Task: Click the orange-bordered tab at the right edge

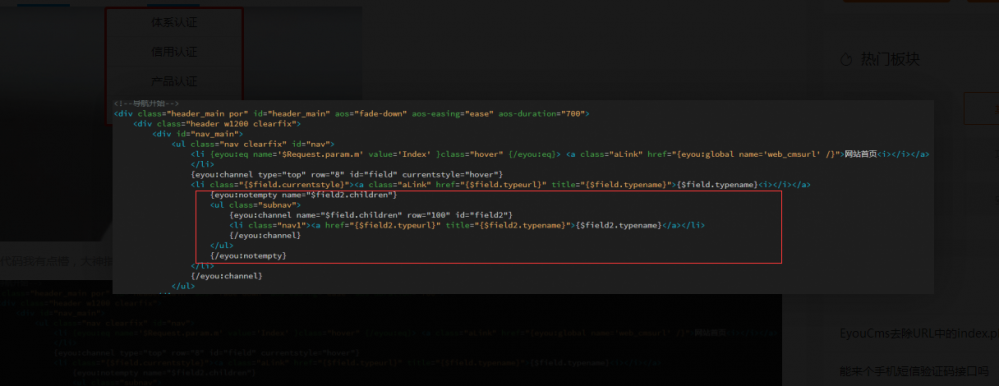Action: tap(981, 108)
